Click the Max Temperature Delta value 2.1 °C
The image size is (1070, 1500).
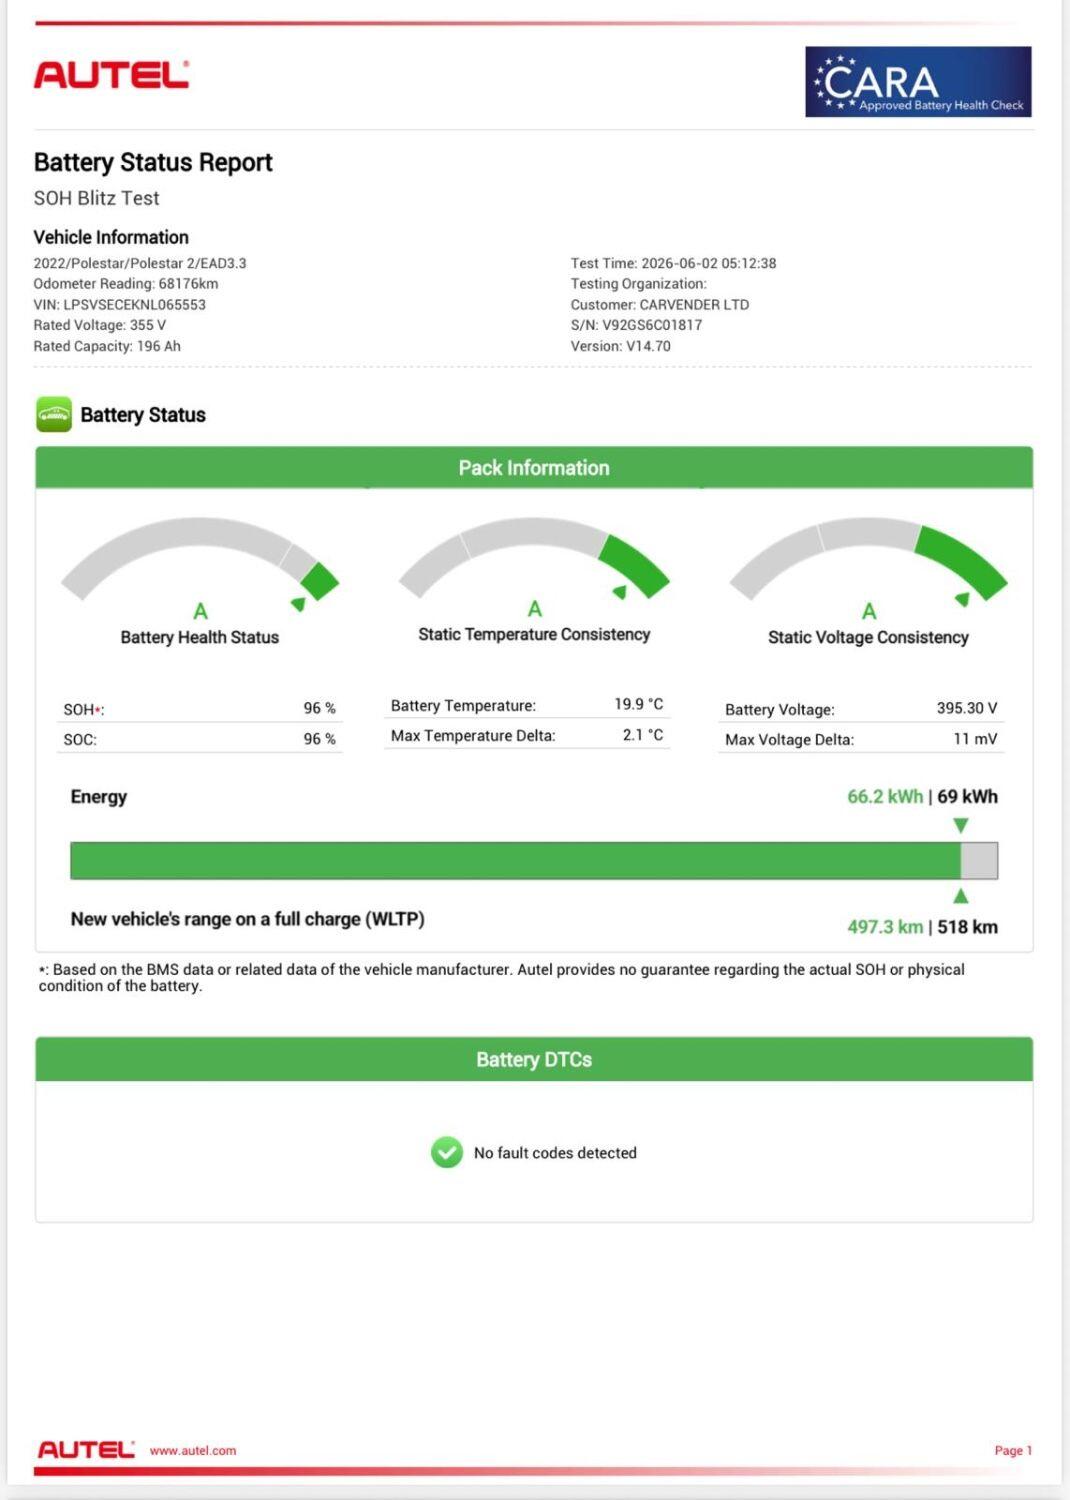click(643, 735)
